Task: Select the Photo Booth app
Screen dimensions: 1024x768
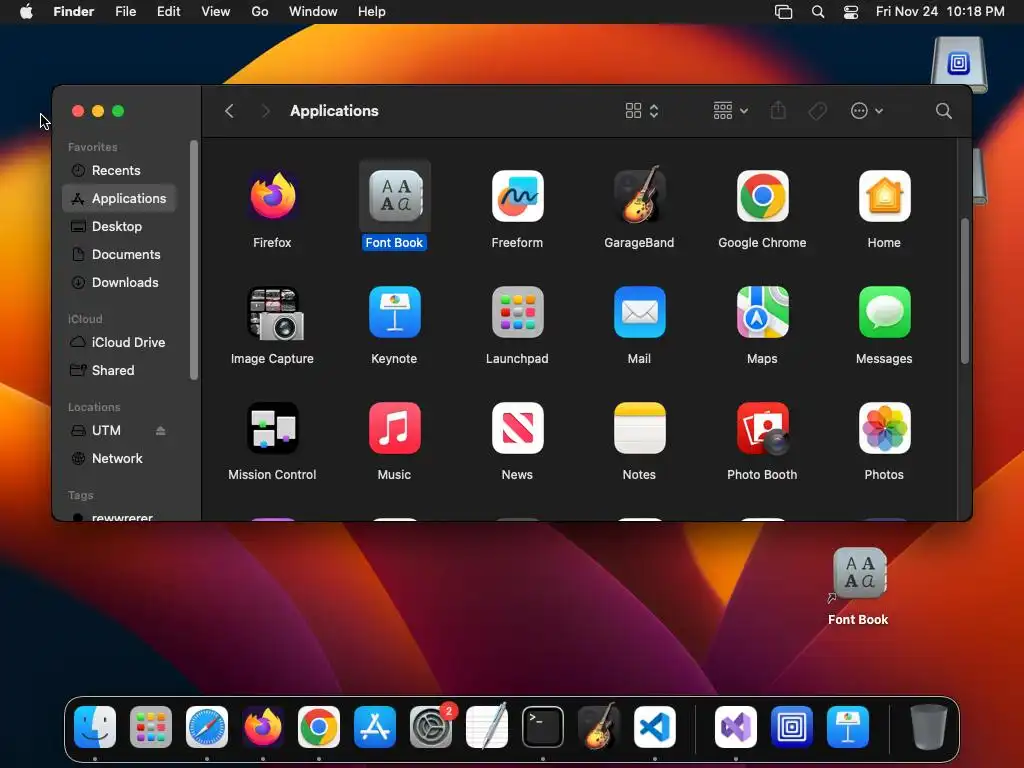Action: (762, 428)
